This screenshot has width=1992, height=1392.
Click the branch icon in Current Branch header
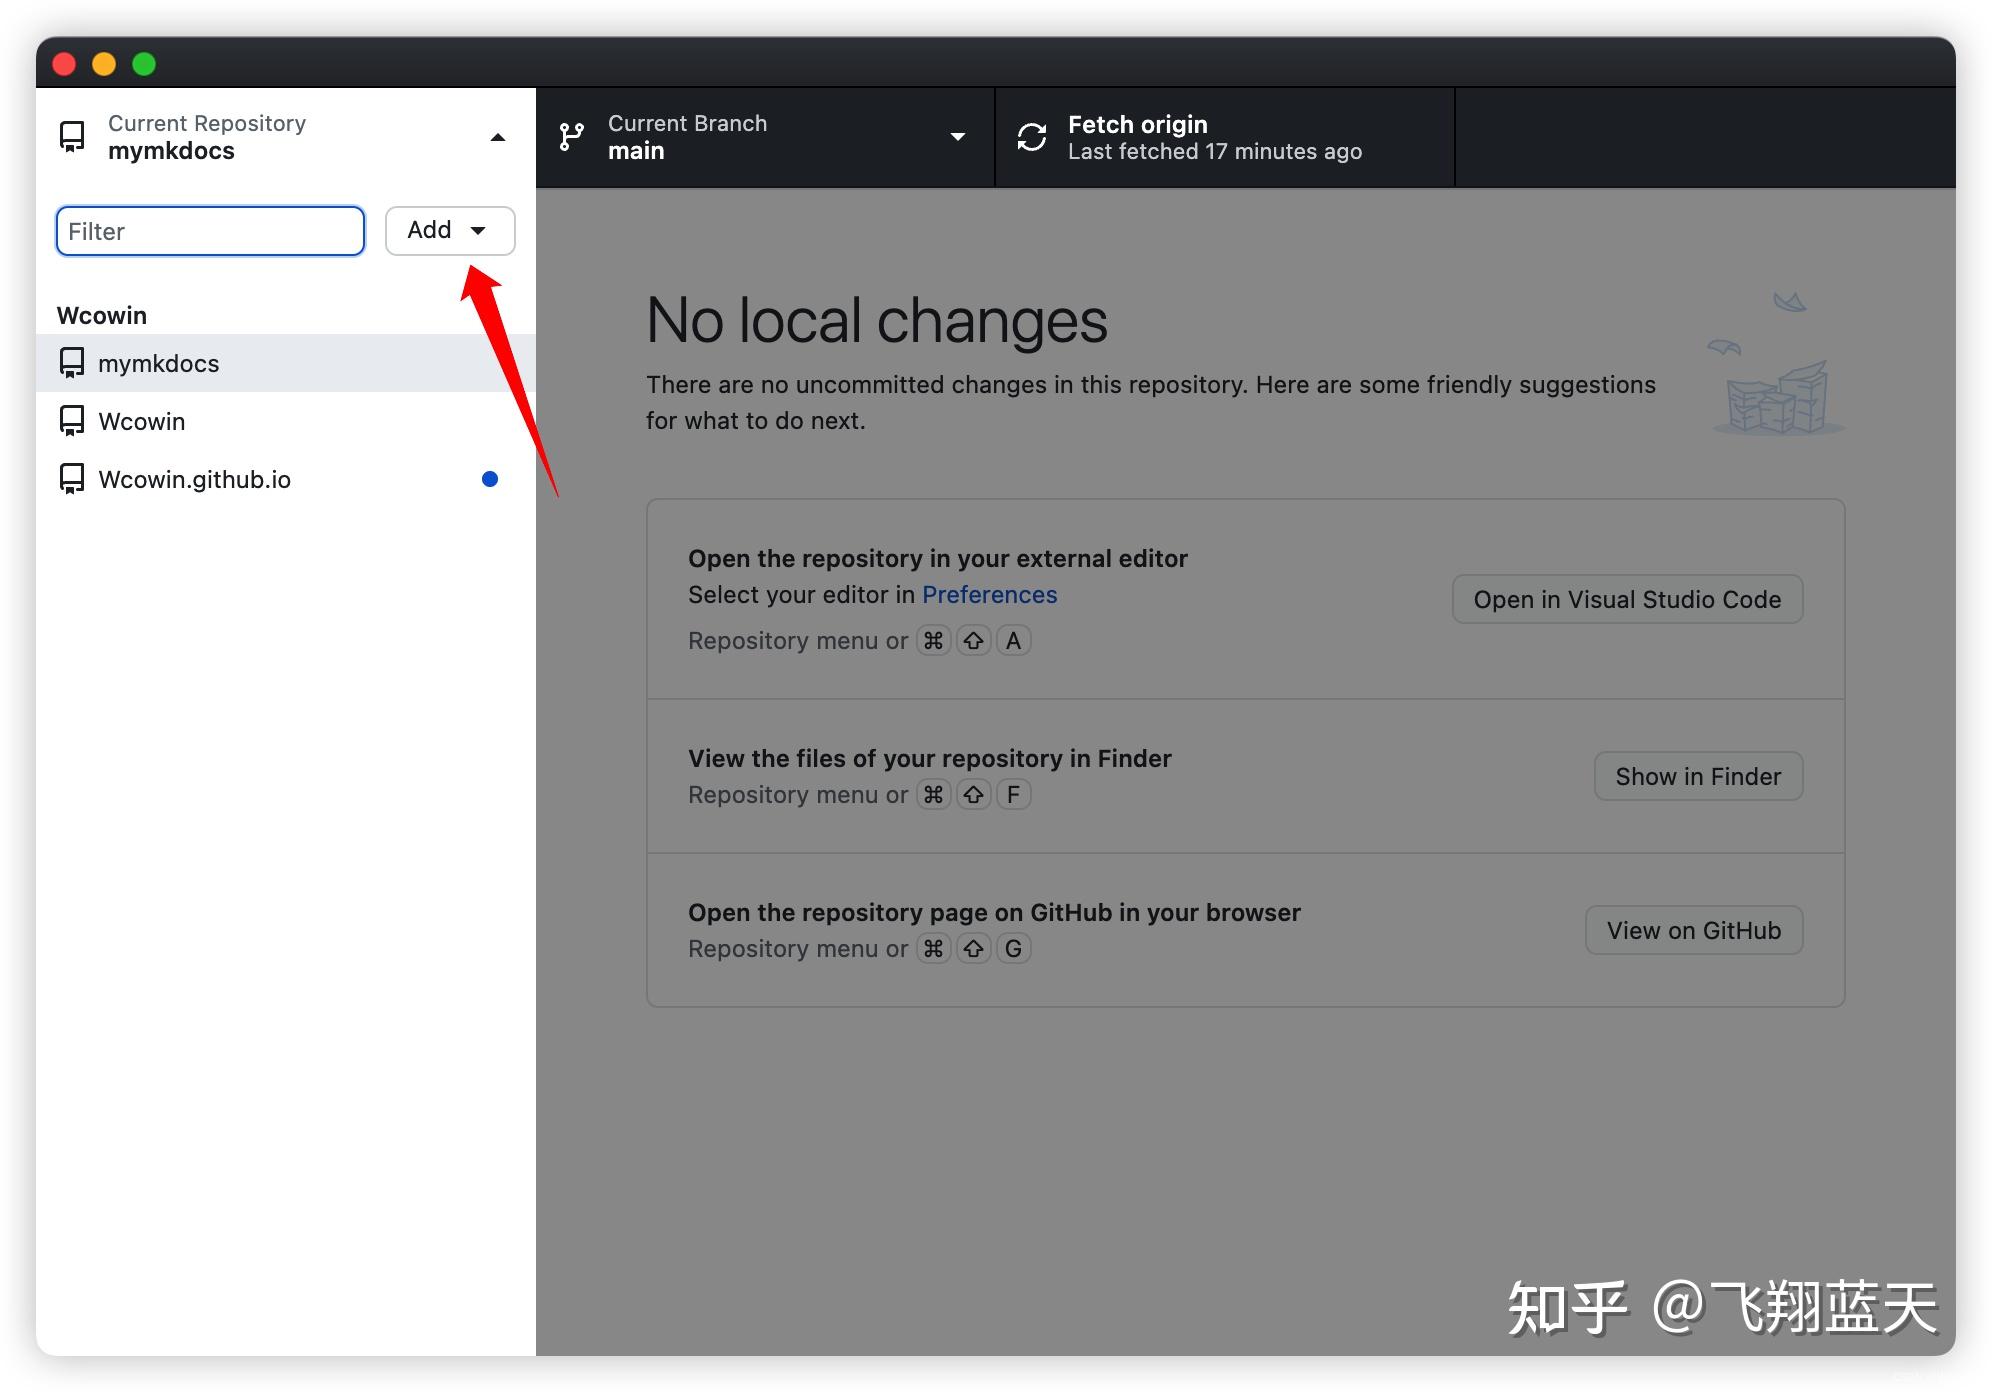[x=572, y=136]
